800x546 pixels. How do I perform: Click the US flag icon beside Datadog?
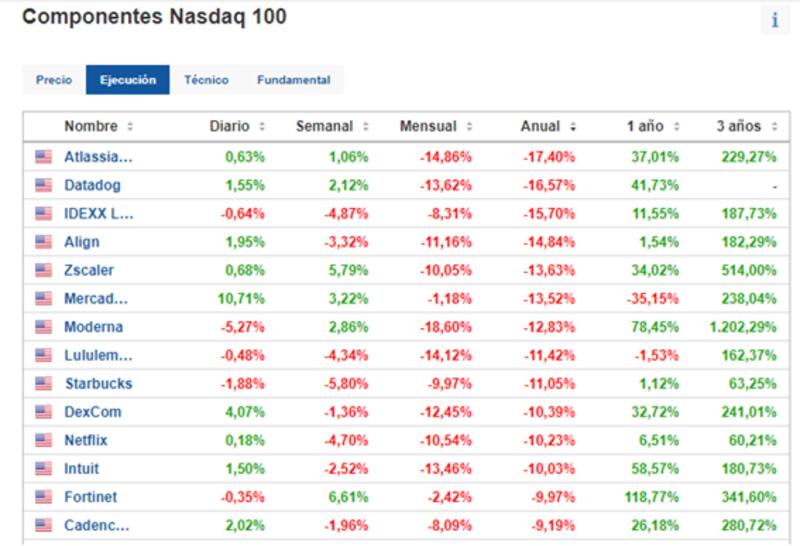pyautogui.click(x=43, y=185)
